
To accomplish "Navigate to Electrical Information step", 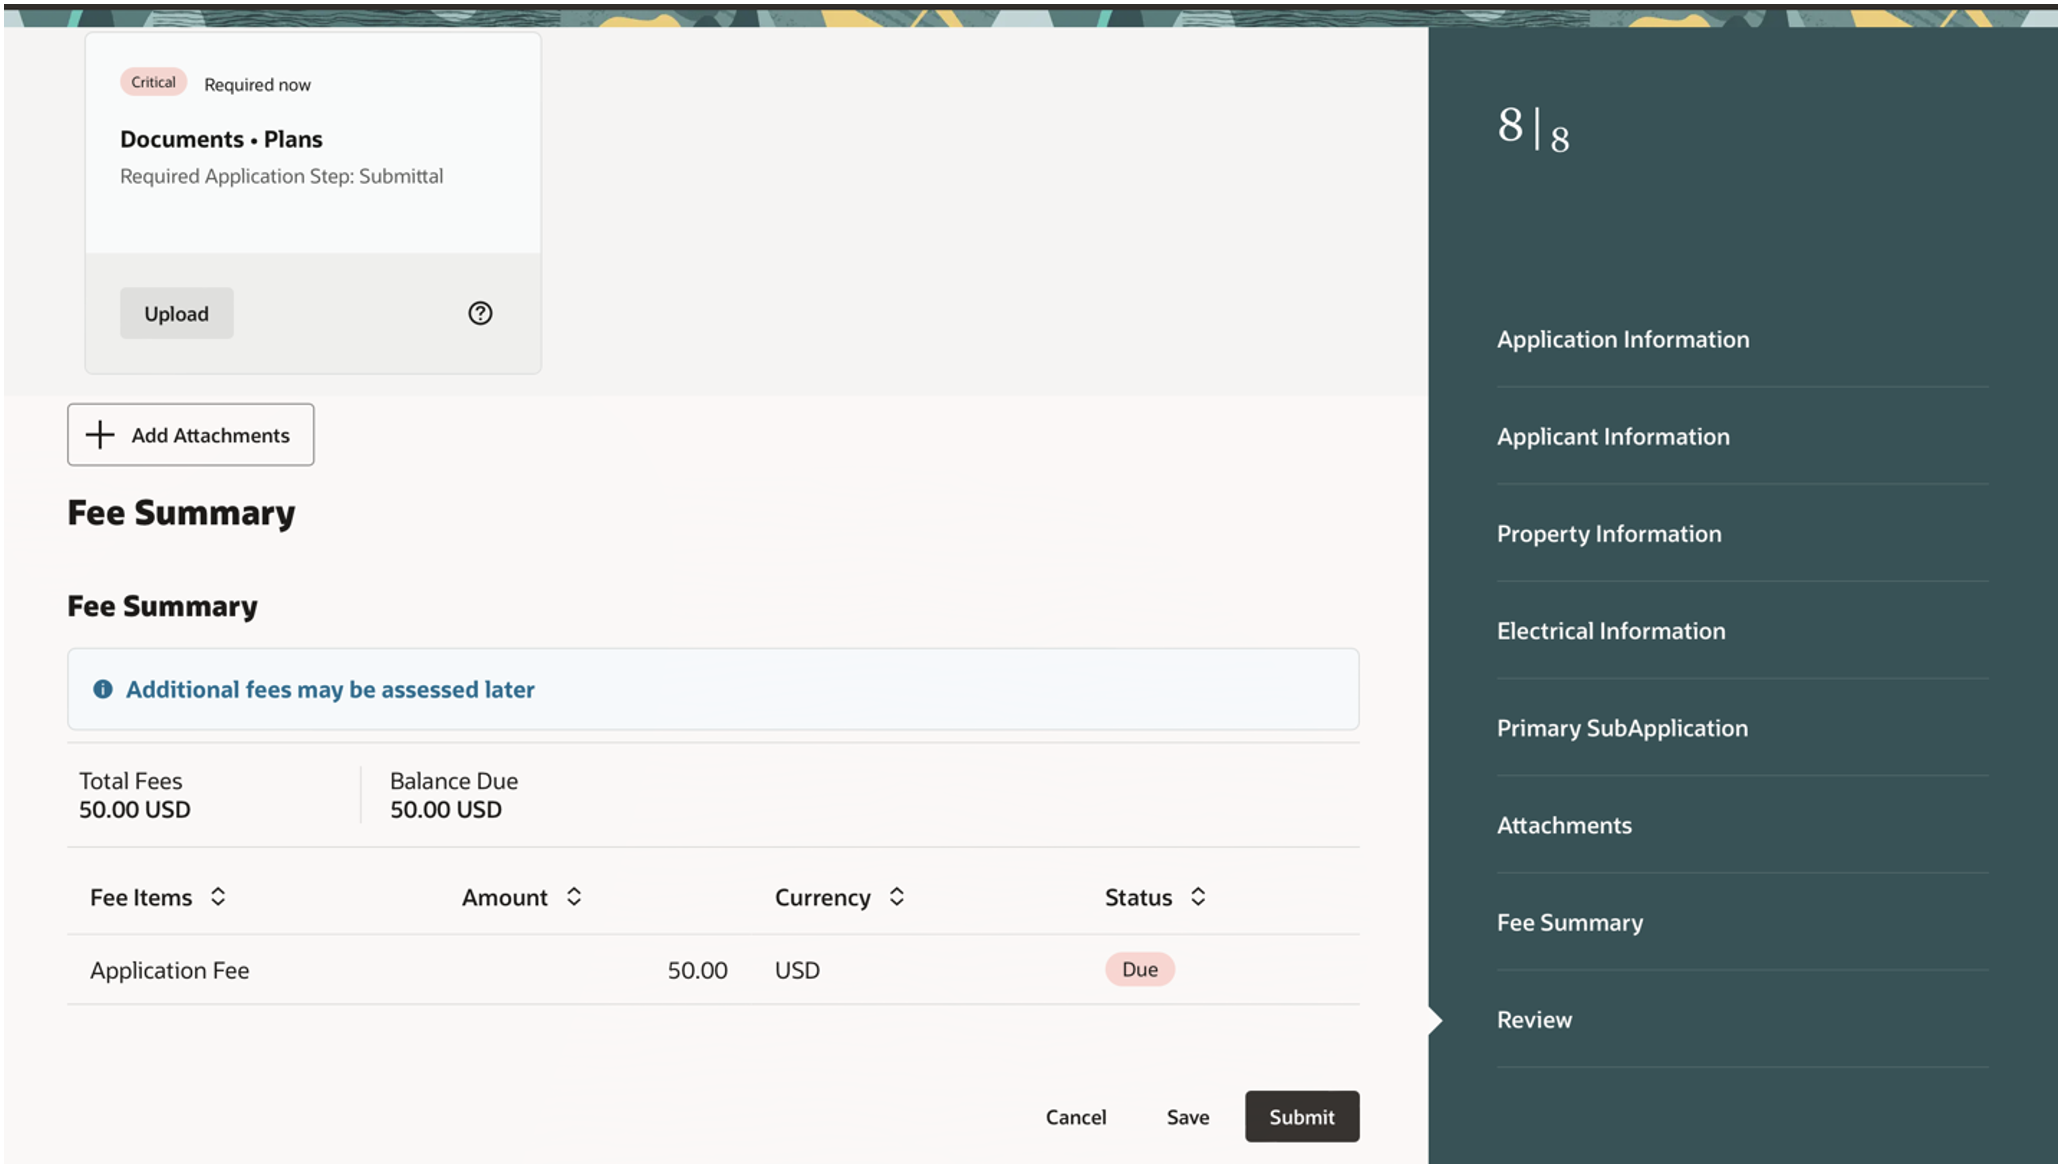I will pos(1610,630).
